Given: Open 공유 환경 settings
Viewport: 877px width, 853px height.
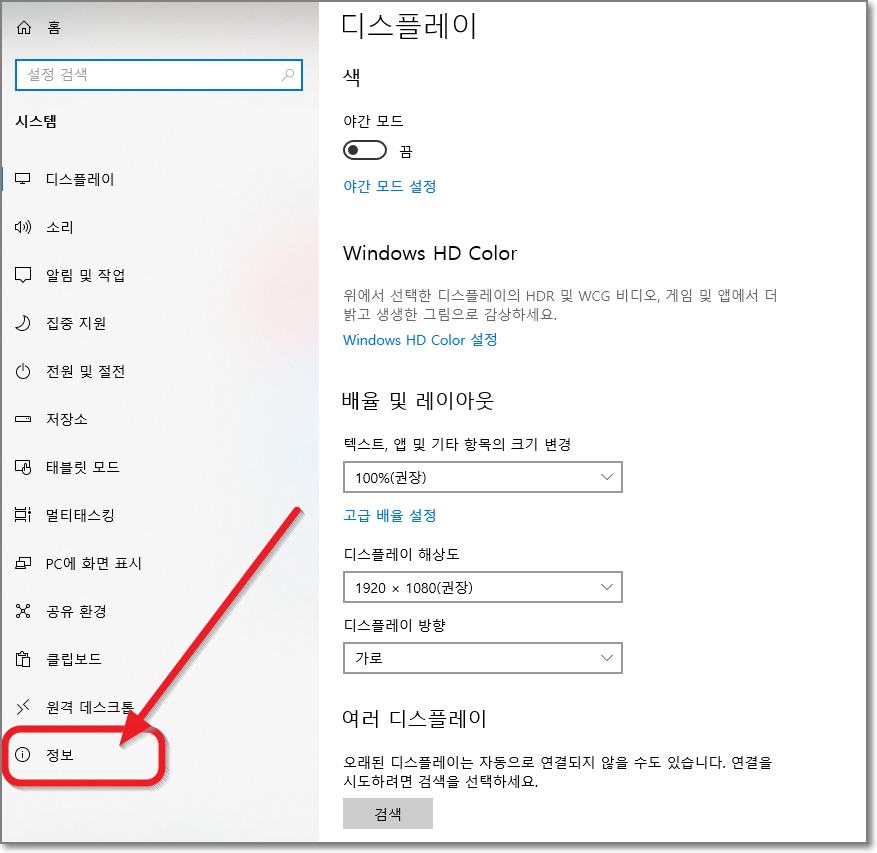Looking at the screenshot, I should tap(76, 611).
